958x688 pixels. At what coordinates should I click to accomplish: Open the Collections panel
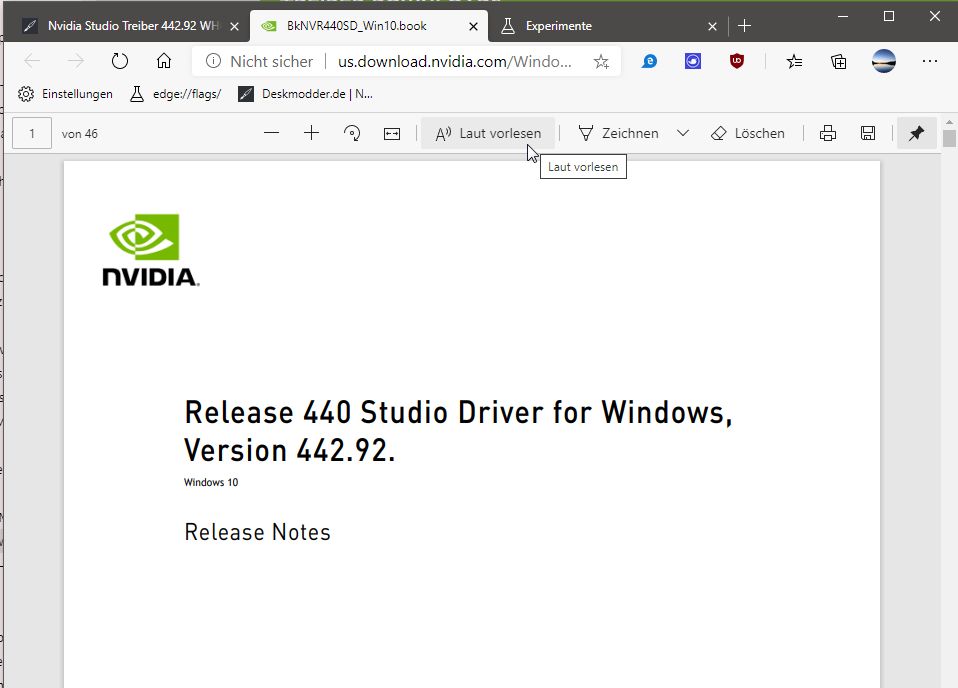point(839,61)
